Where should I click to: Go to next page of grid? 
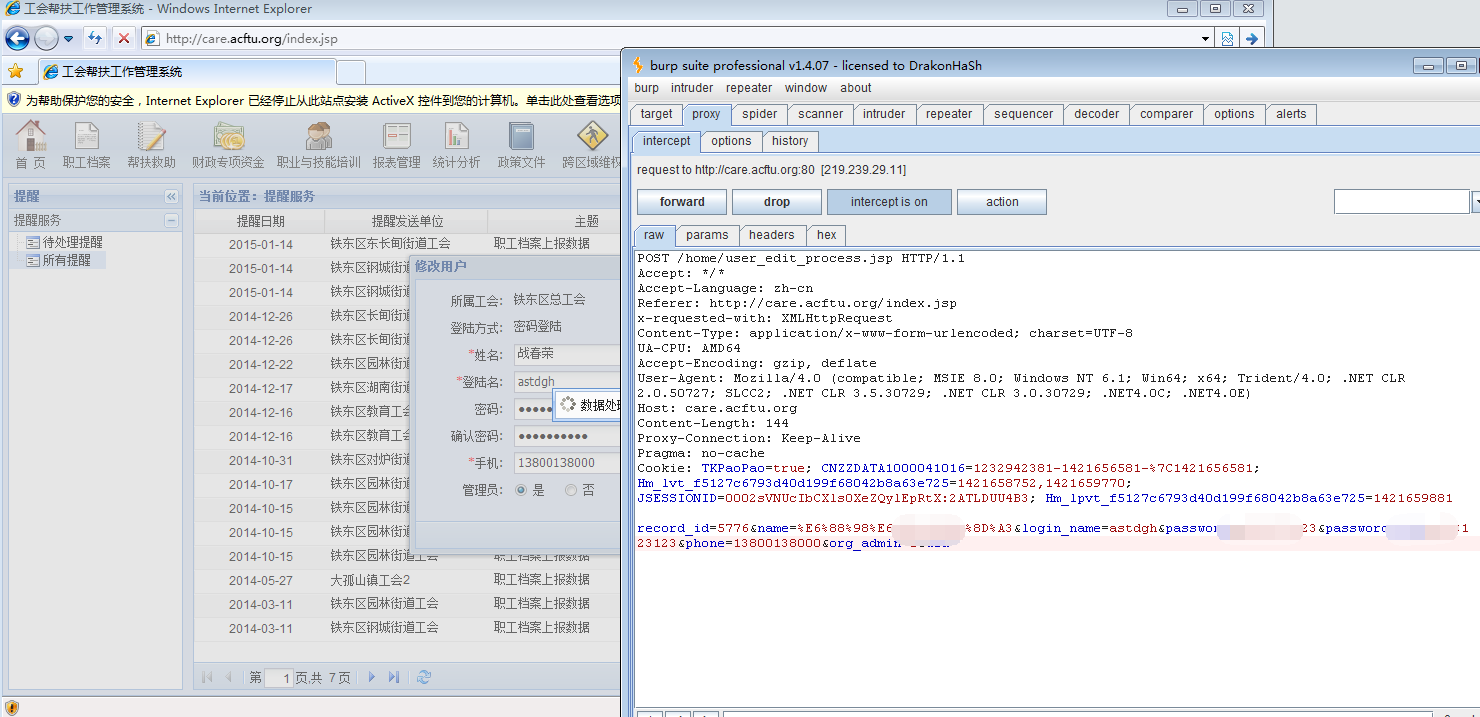372,677
